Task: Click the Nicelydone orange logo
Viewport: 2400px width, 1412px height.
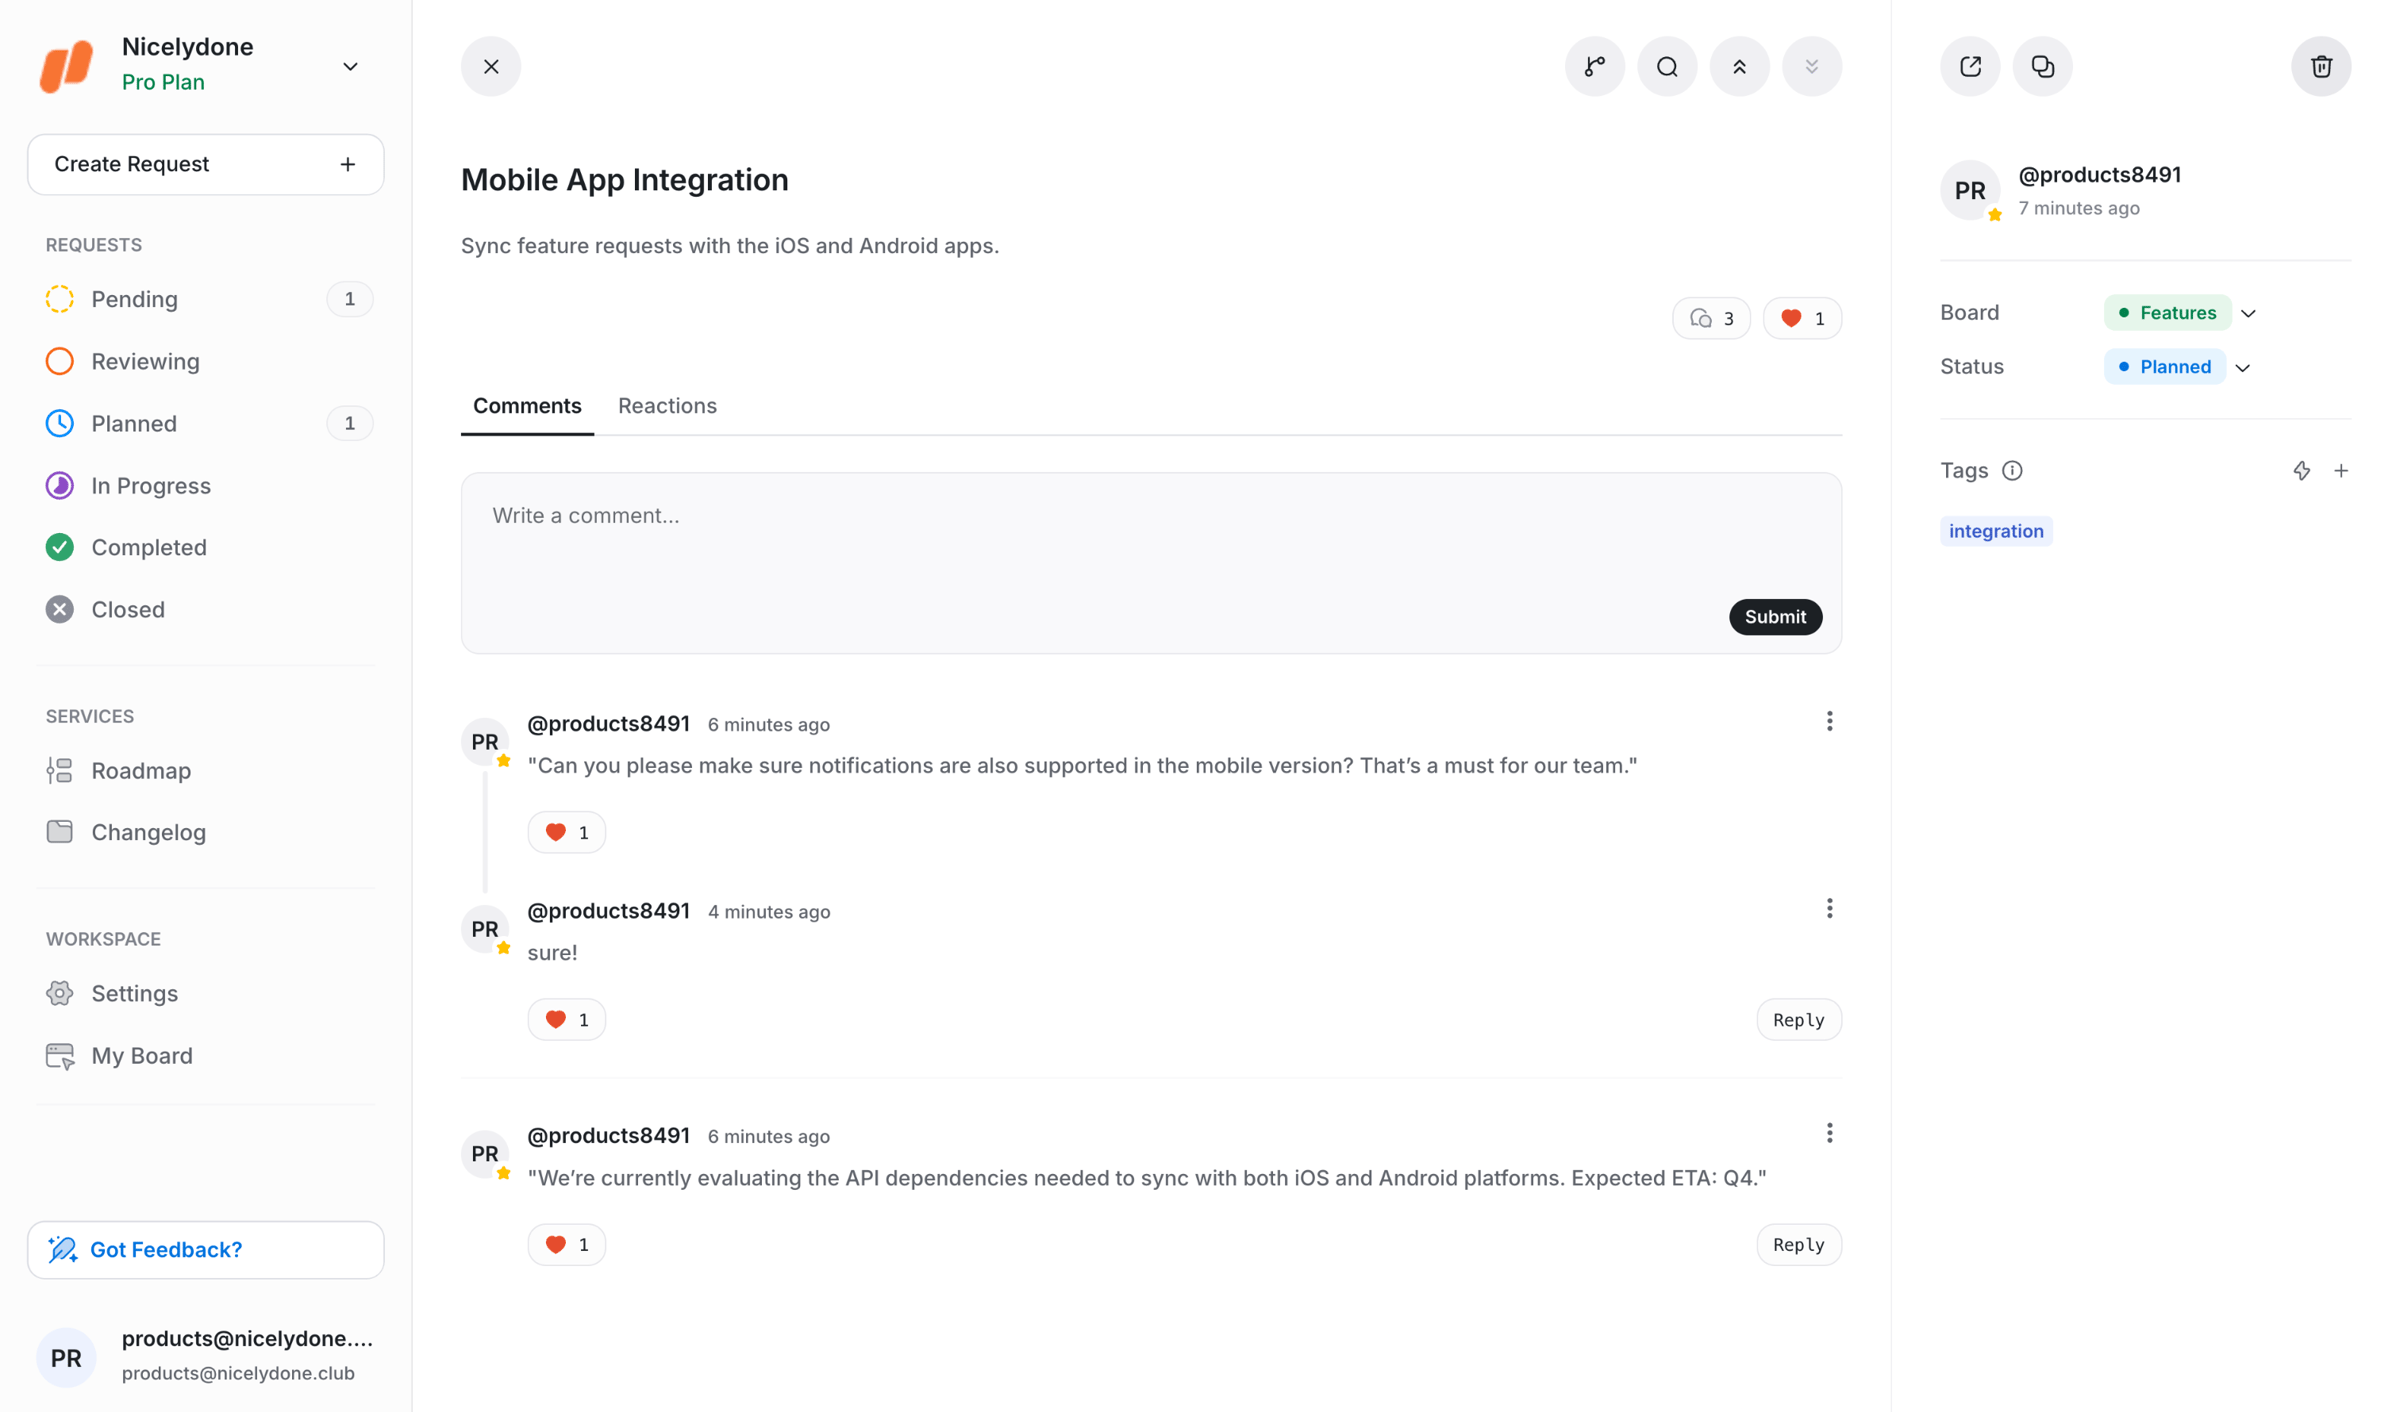Action: coord(67,65)
